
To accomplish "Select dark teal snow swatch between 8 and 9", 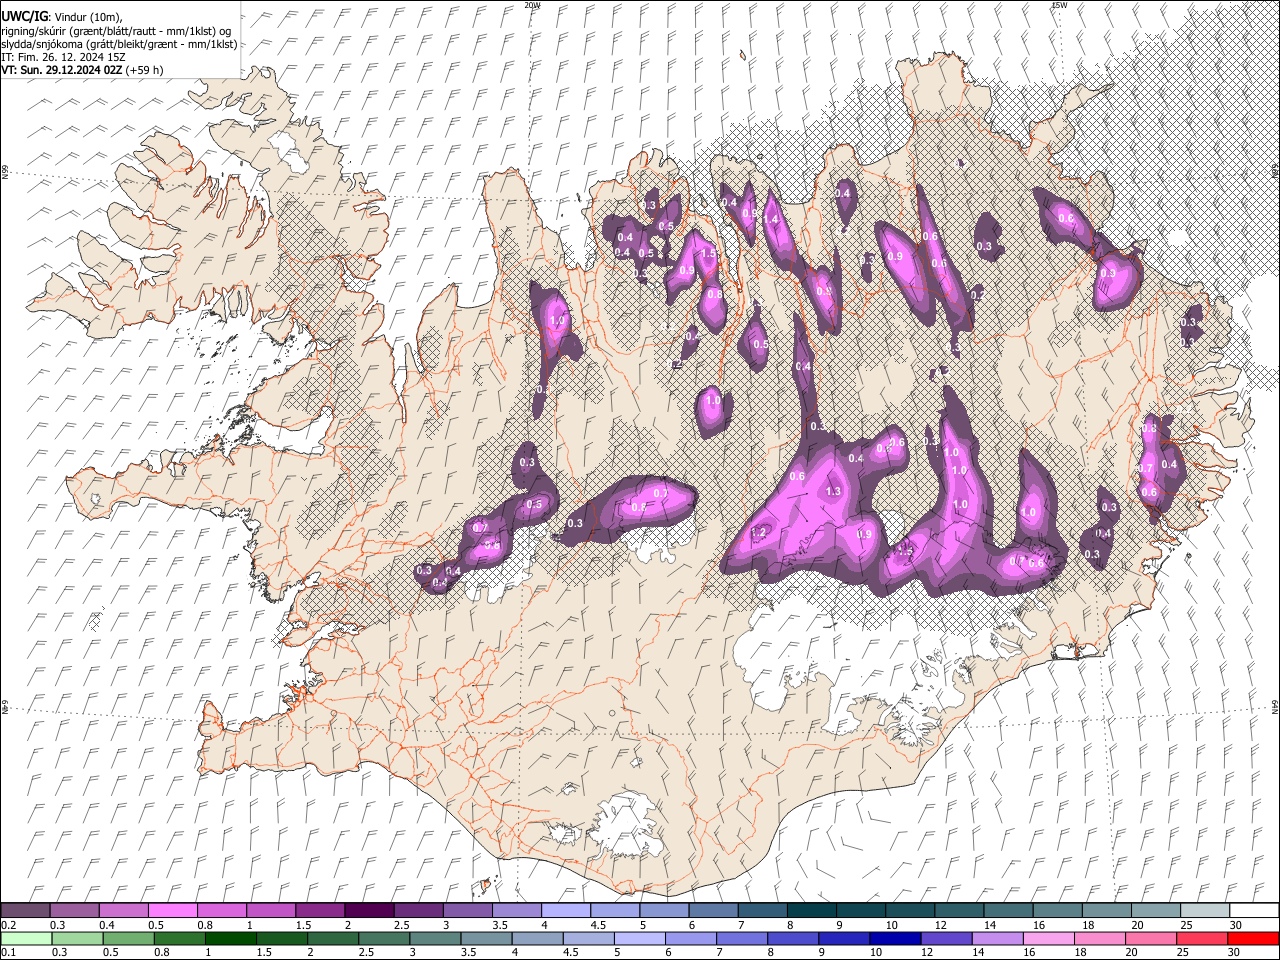I will (x=811, y=910).
